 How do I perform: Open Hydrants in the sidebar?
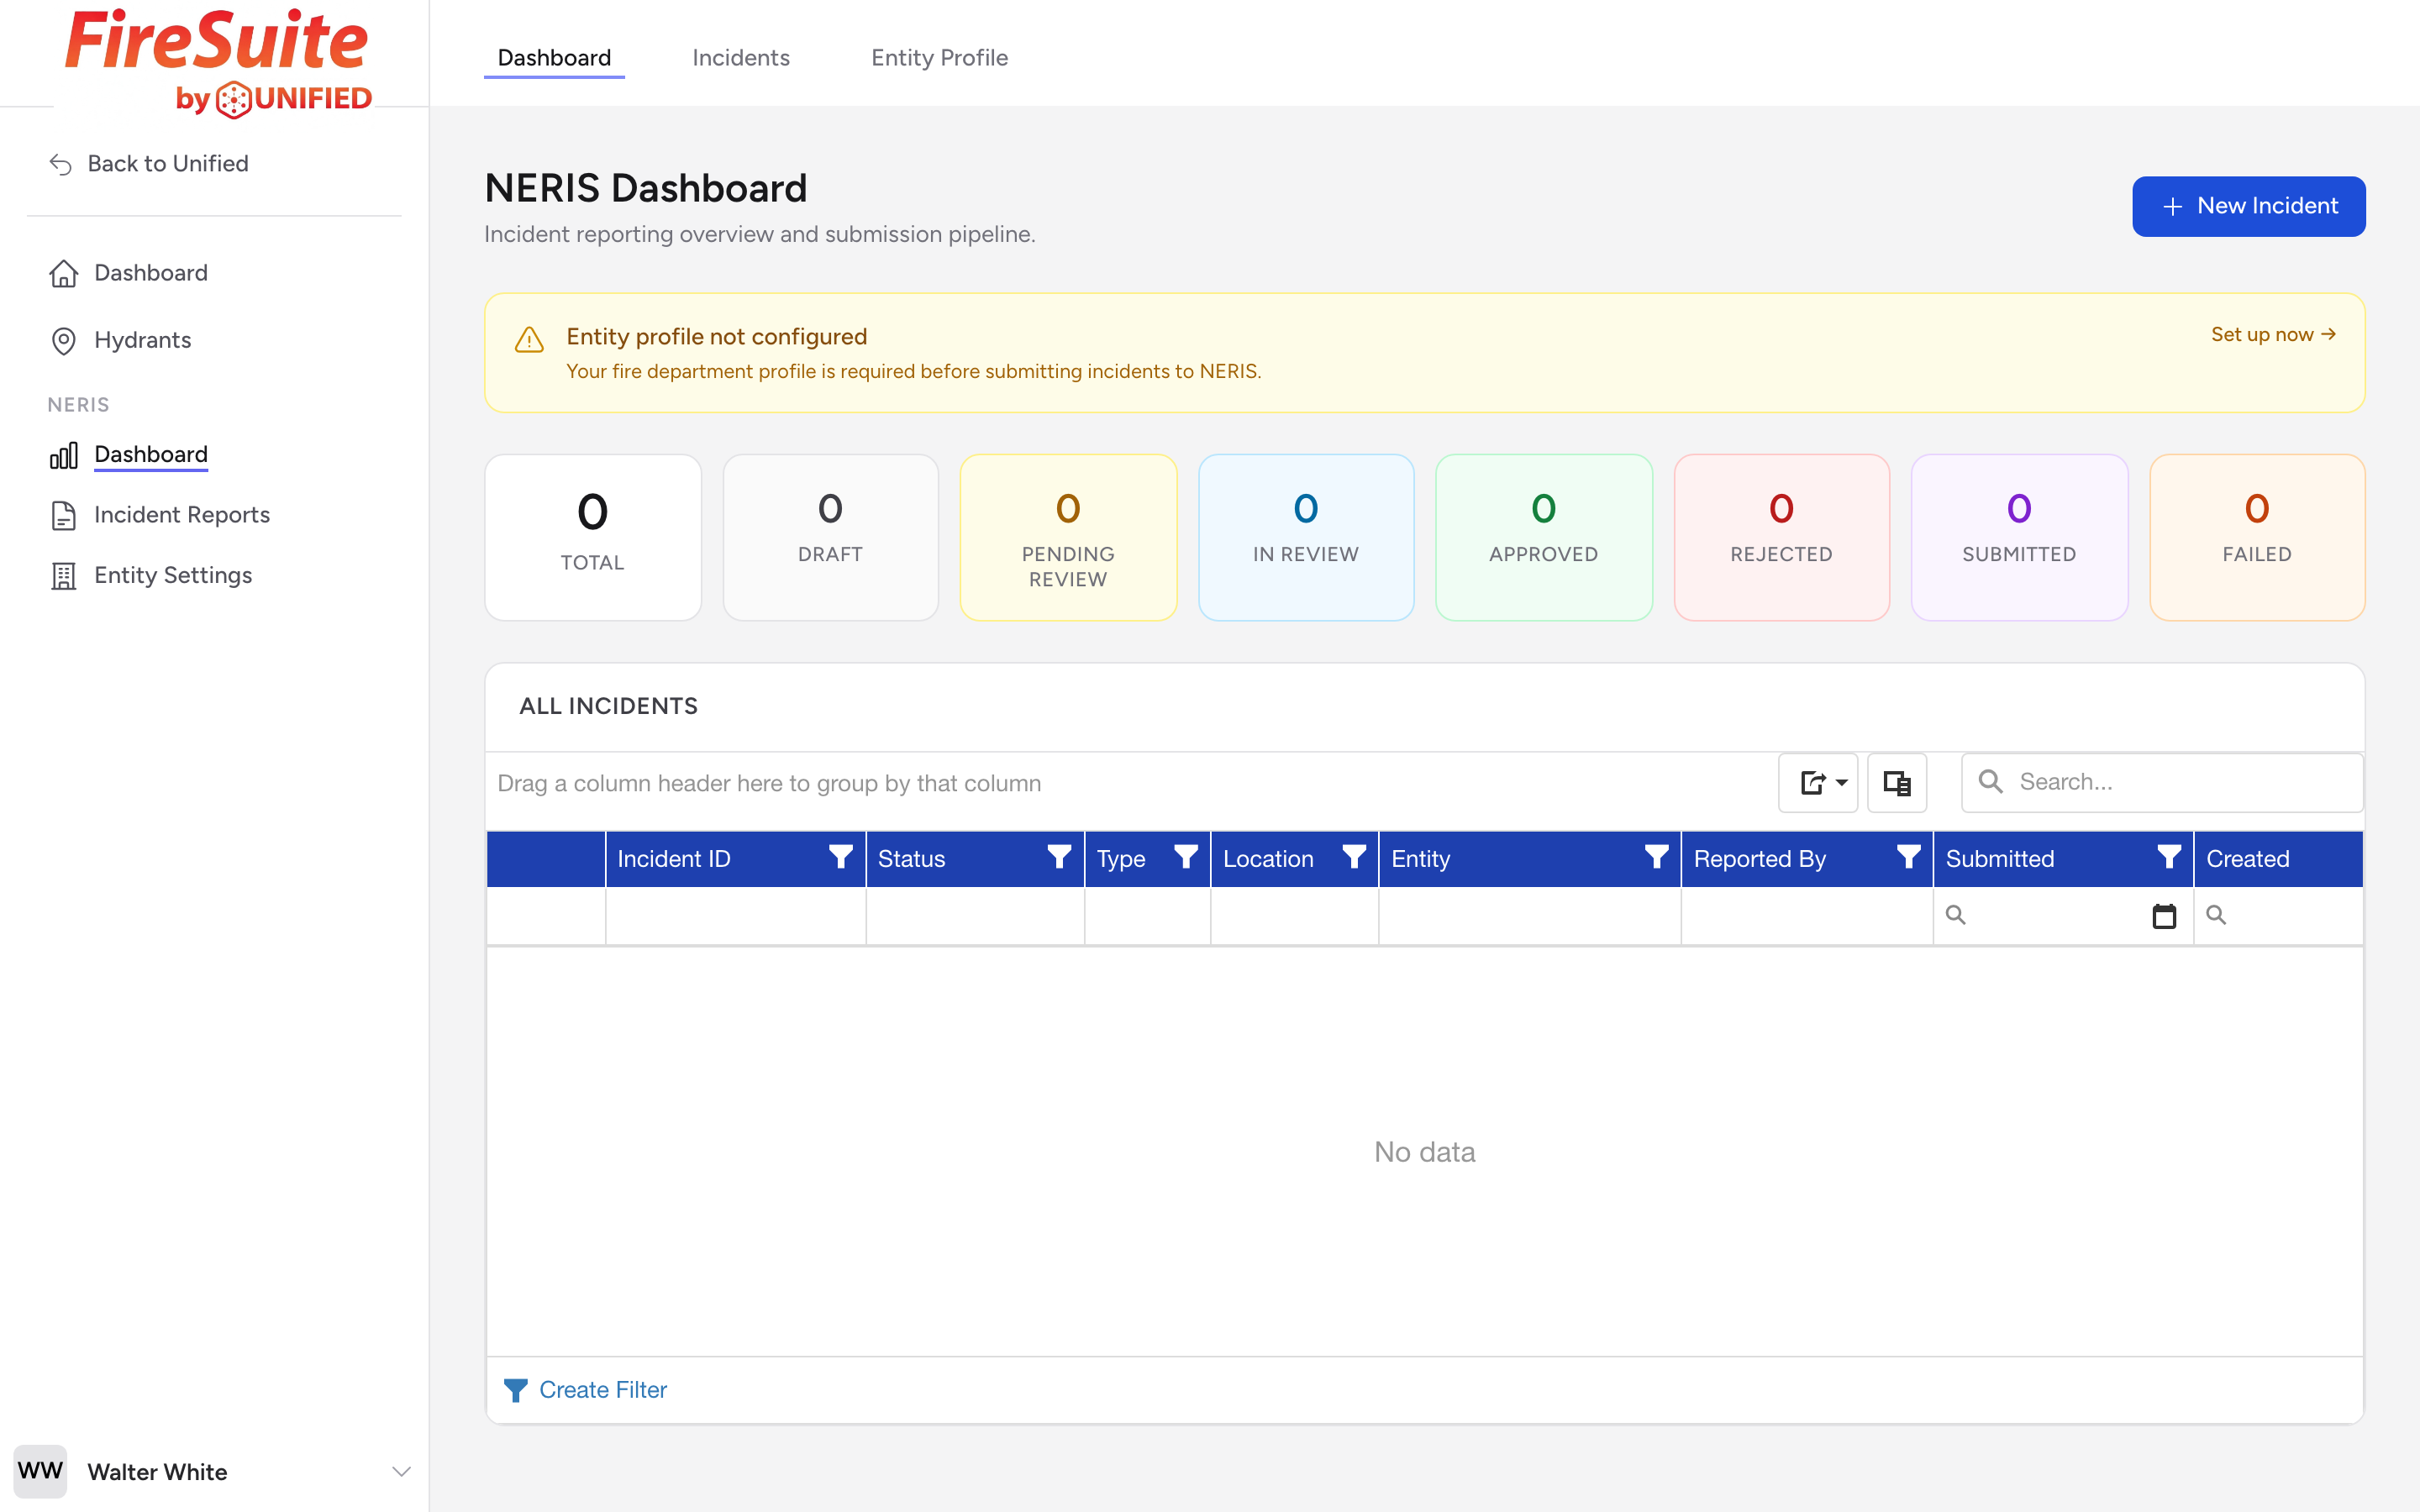(x=142, y=340)
